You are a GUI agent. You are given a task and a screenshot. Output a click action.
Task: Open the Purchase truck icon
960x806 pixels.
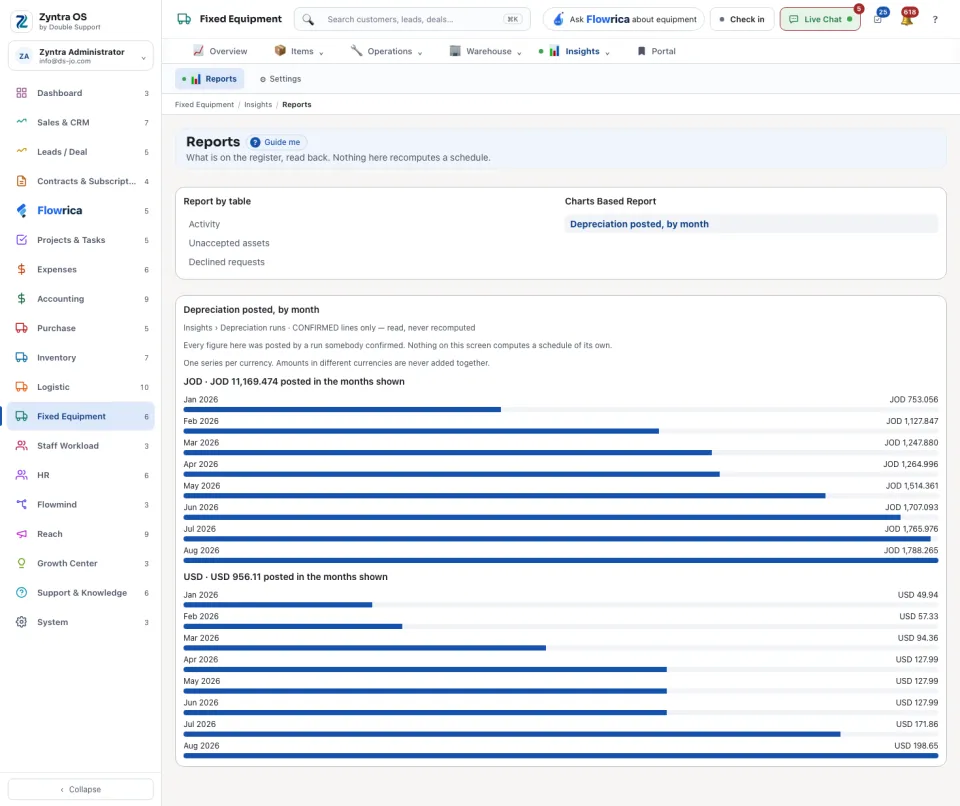coord(21,328)
